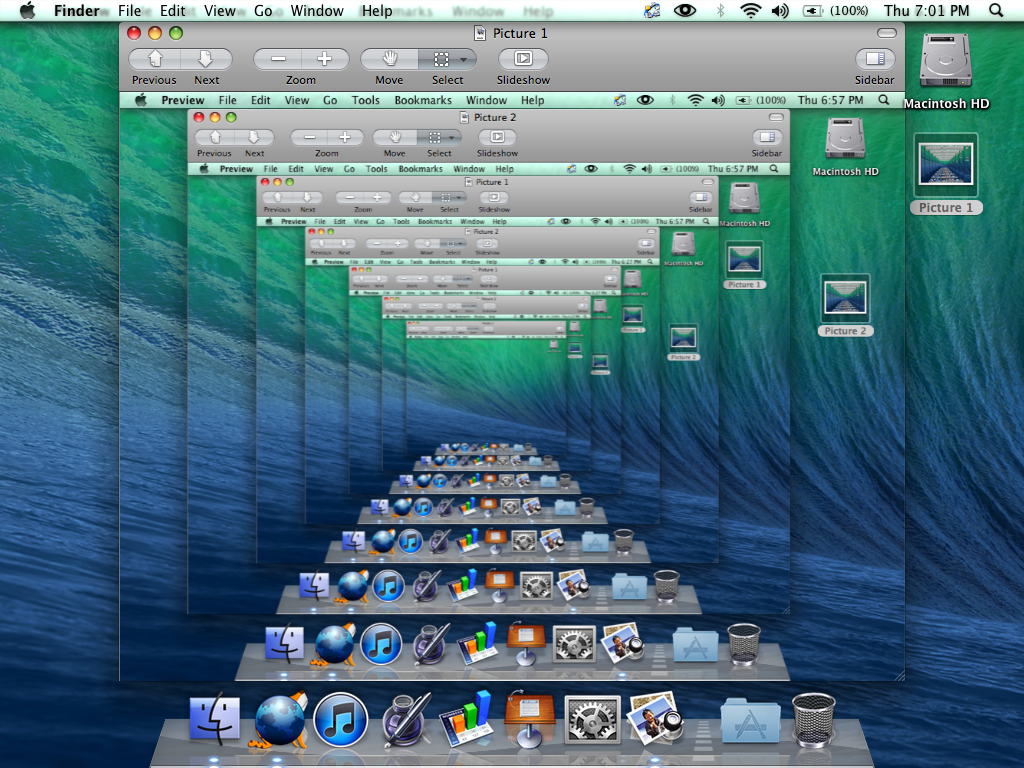
Task: Toggle toolbar with pill button in Picture 1 titlebar
Action: 886,33
